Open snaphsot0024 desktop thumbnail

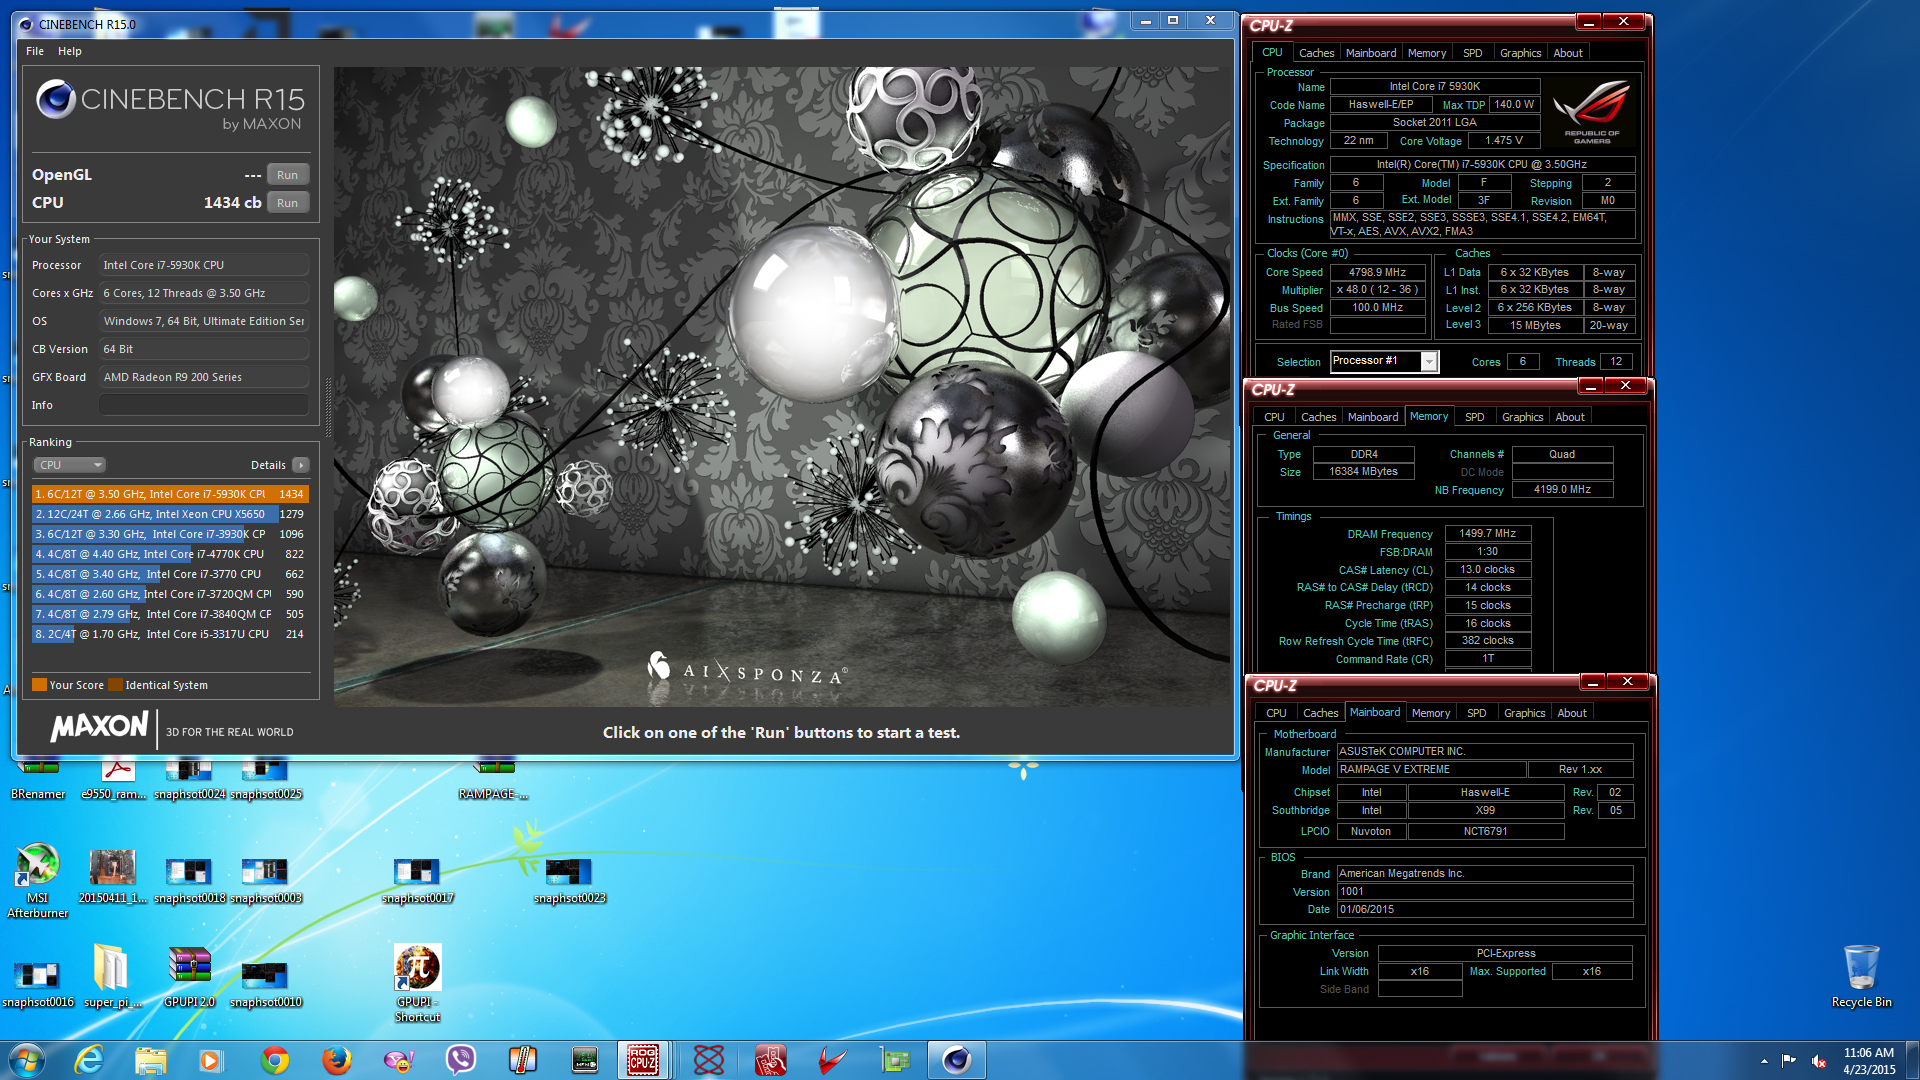(x=190, y=781)
